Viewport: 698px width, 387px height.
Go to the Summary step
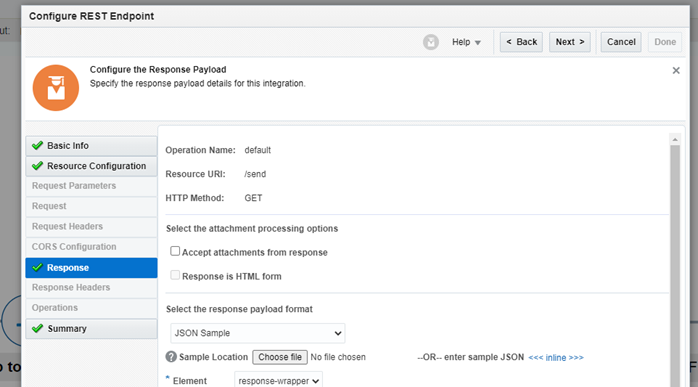coord(91,329)
